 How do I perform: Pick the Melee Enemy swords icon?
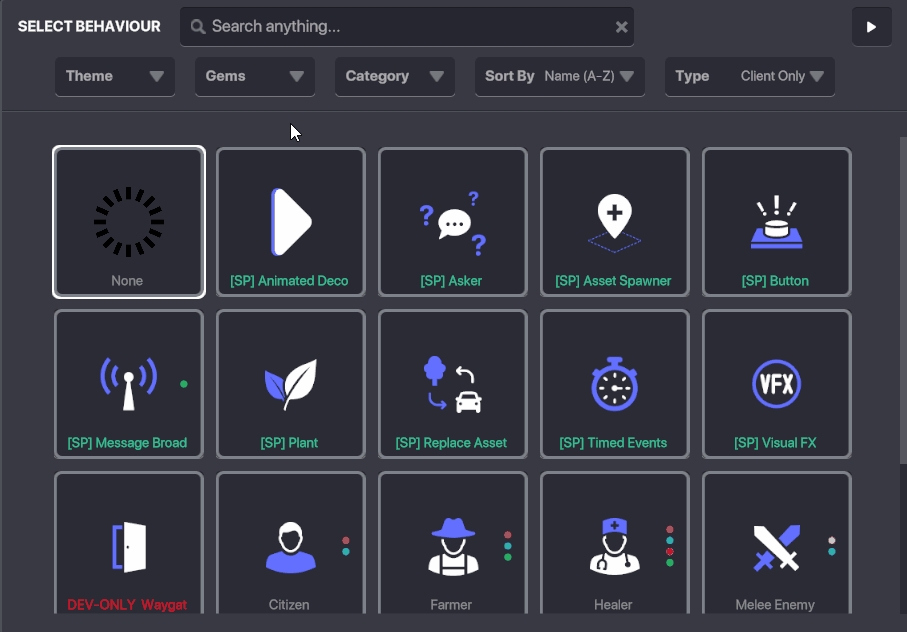(776, 547)
